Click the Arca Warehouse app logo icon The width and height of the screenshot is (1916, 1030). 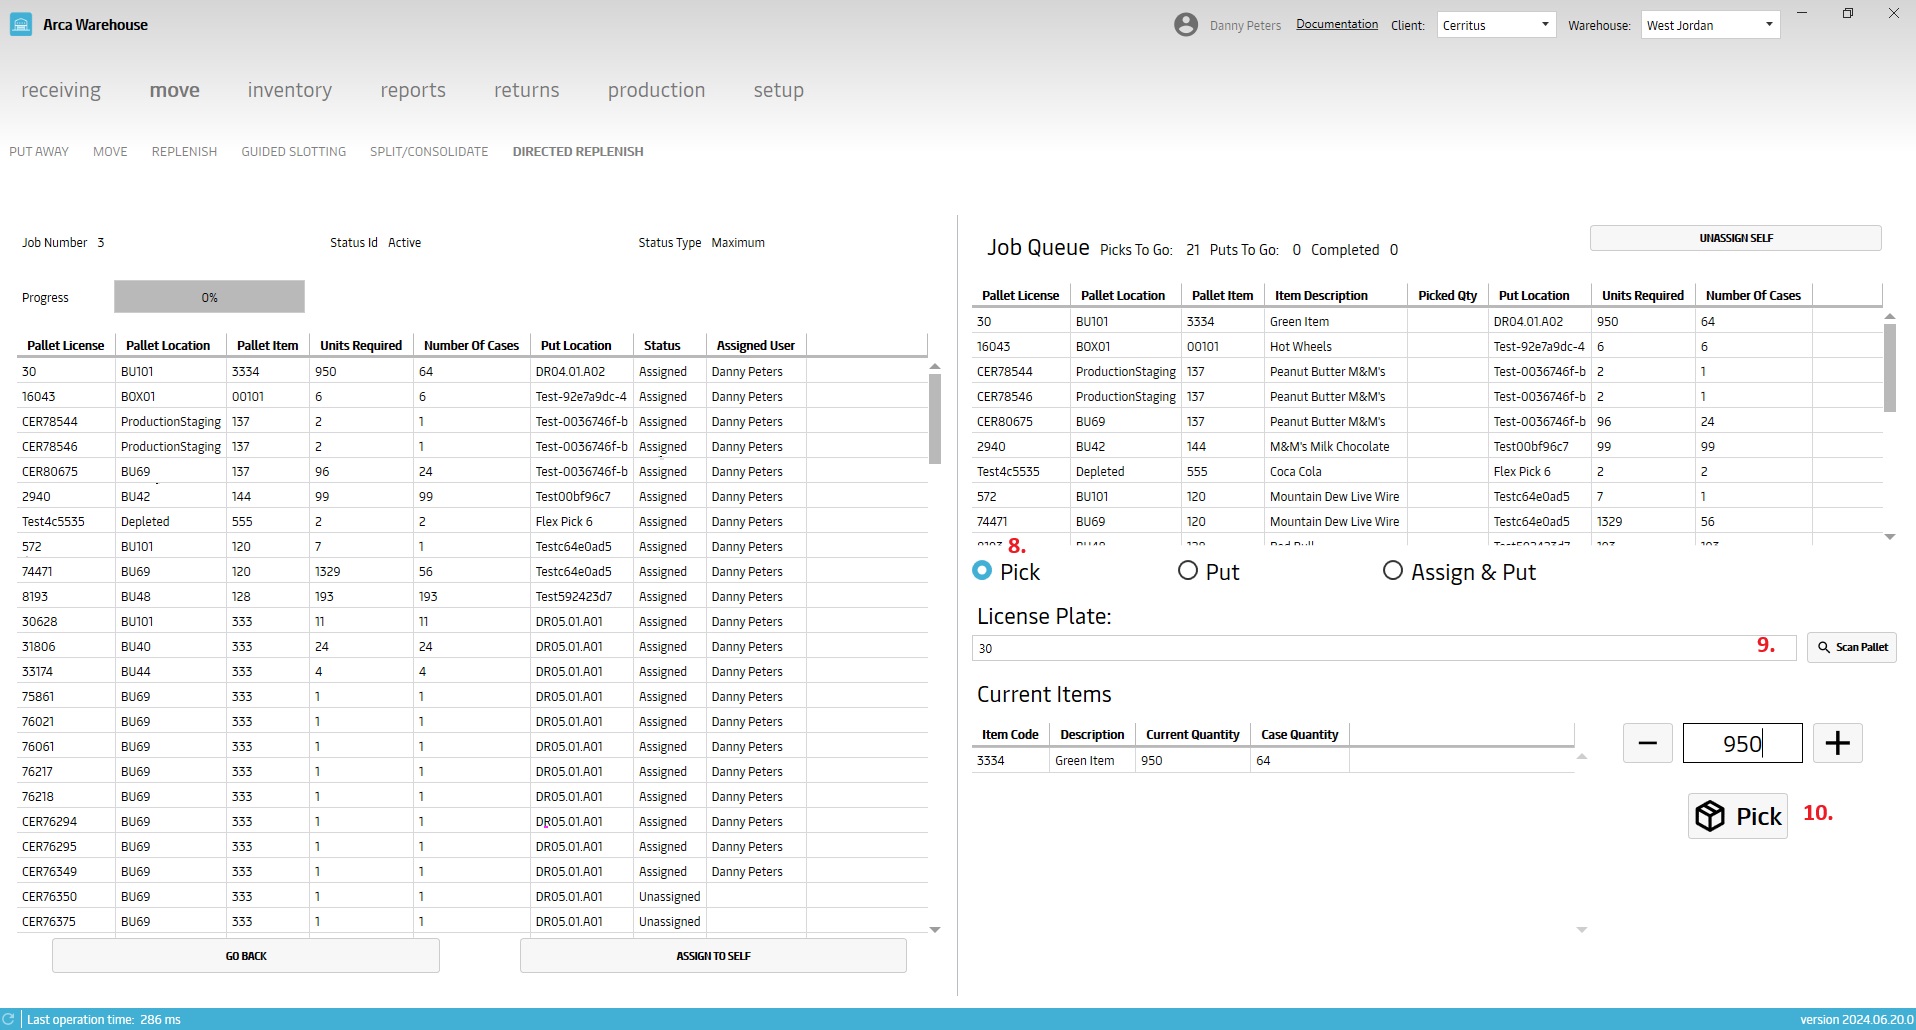tap(21, 25)
